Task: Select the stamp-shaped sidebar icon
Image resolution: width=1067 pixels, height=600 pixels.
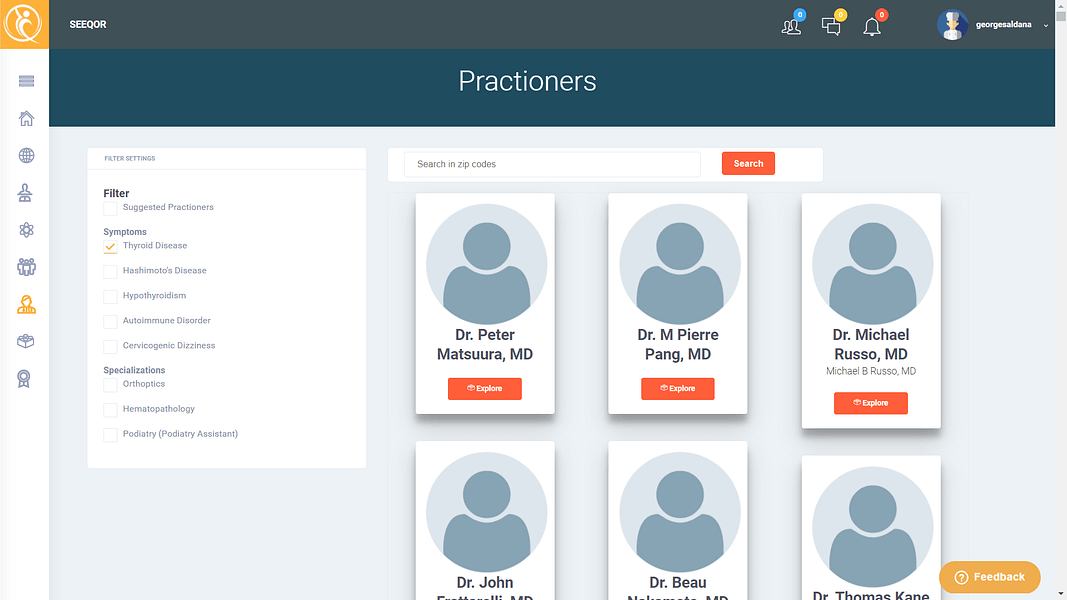Action: tap(25, 193)
